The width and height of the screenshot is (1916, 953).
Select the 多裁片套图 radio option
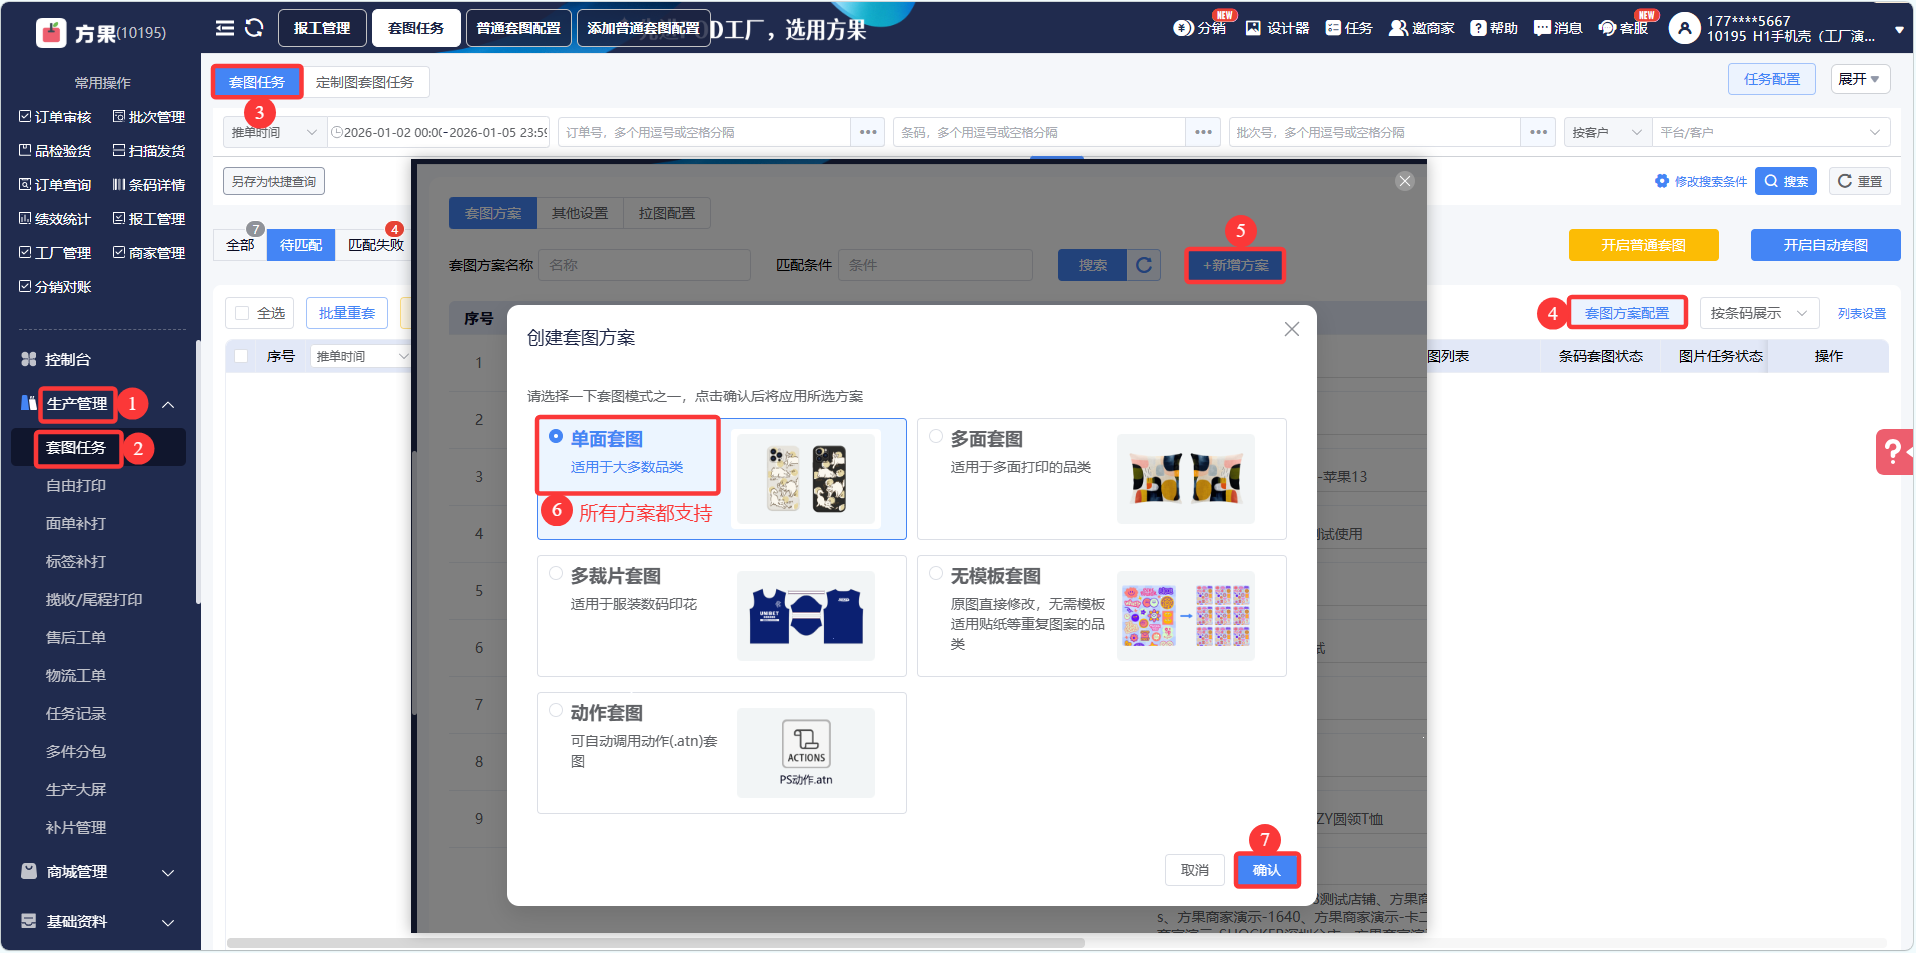coord(556,573)
